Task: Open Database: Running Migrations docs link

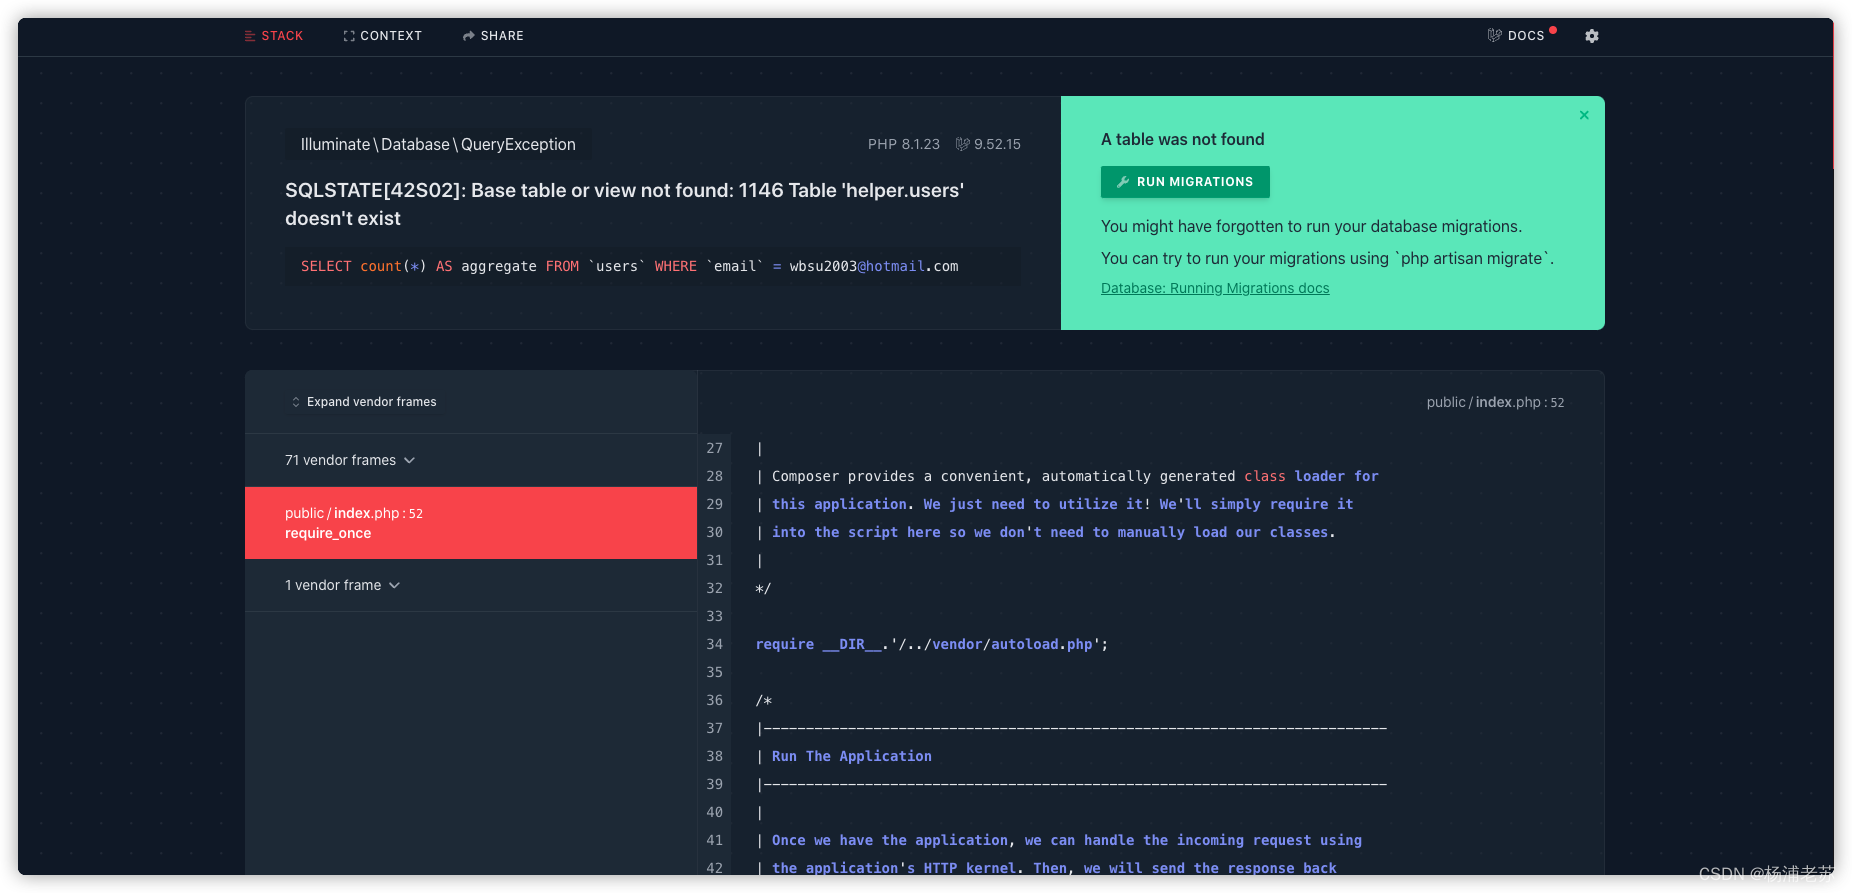Action: [1215, 288]
